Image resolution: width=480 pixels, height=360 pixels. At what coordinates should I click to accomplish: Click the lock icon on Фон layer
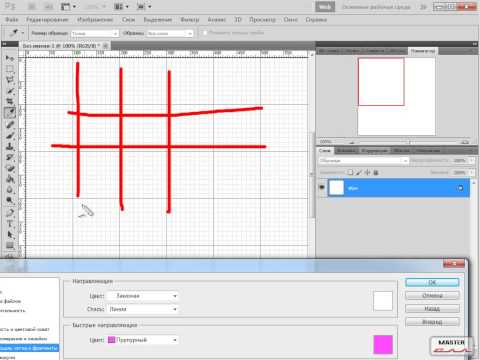(x=460, y=188)
